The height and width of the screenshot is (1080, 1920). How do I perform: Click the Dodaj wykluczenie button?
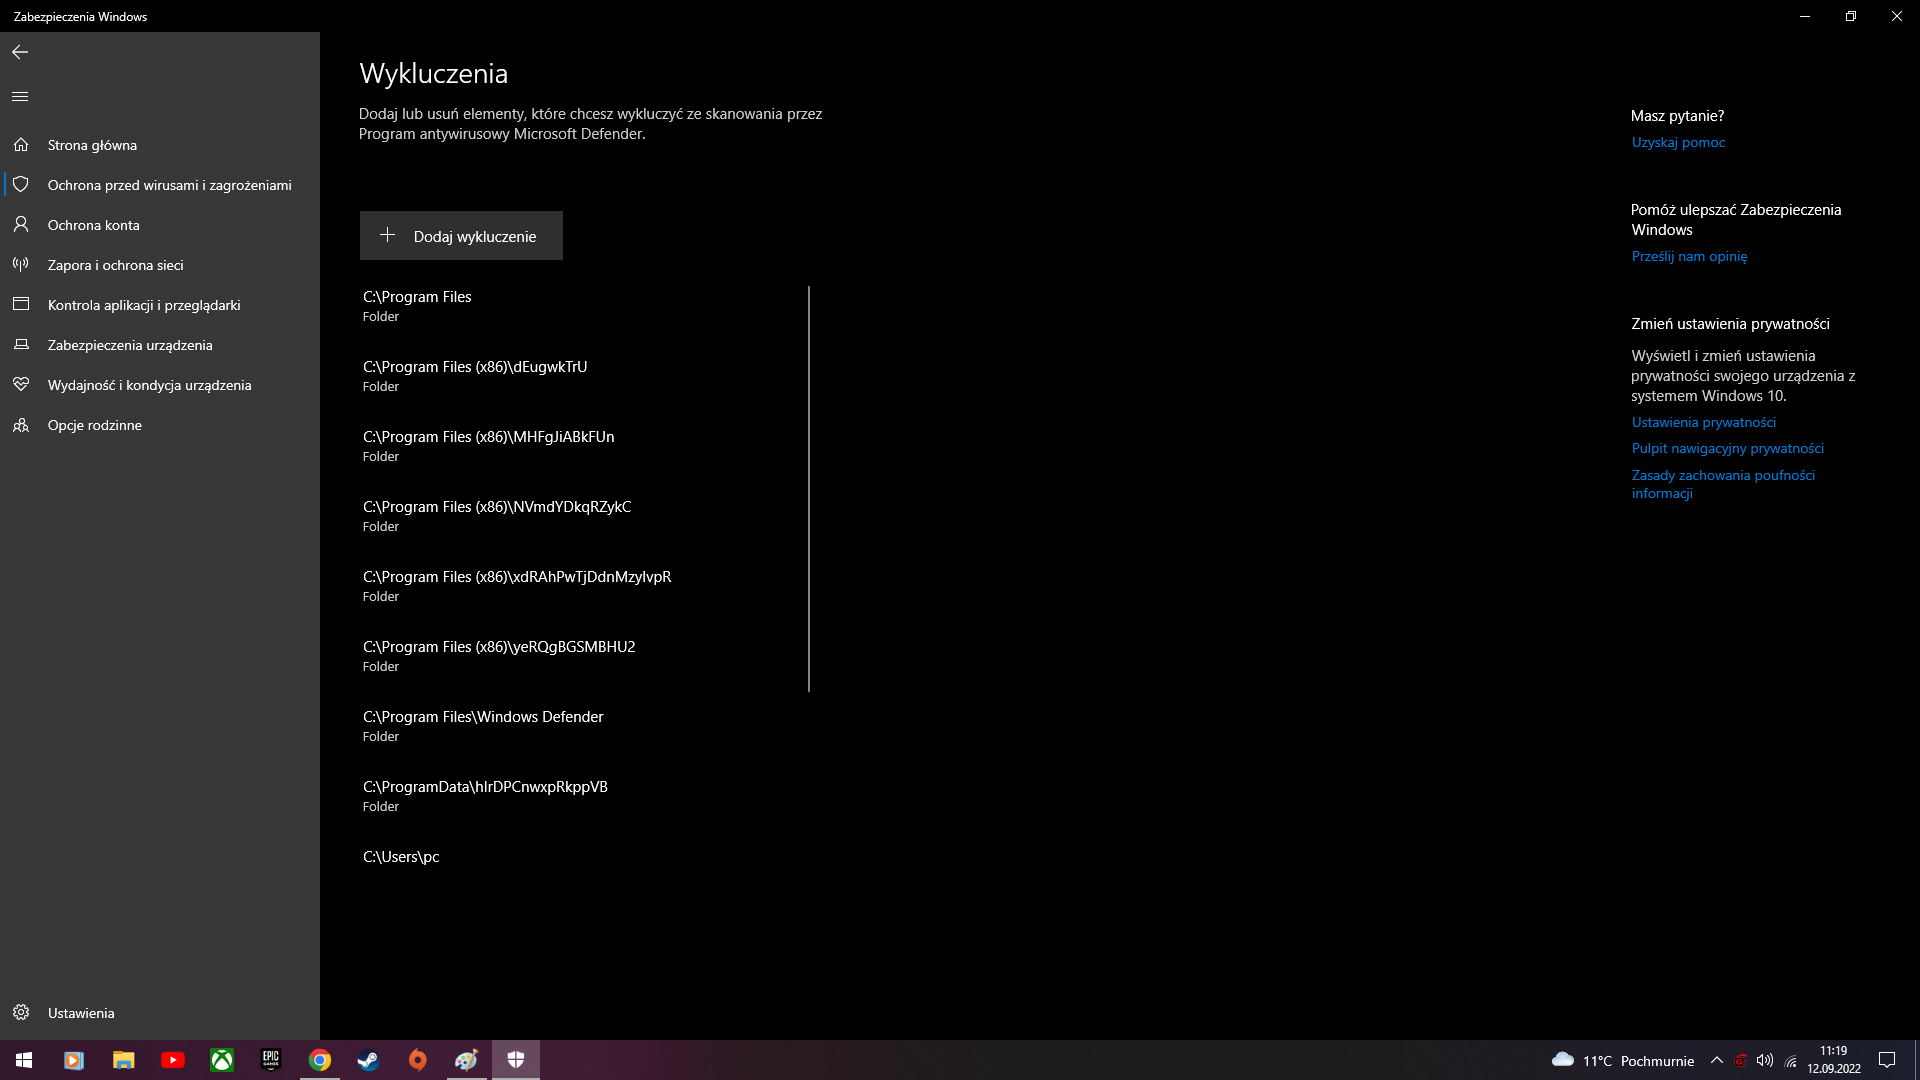(x=461, y=236)
